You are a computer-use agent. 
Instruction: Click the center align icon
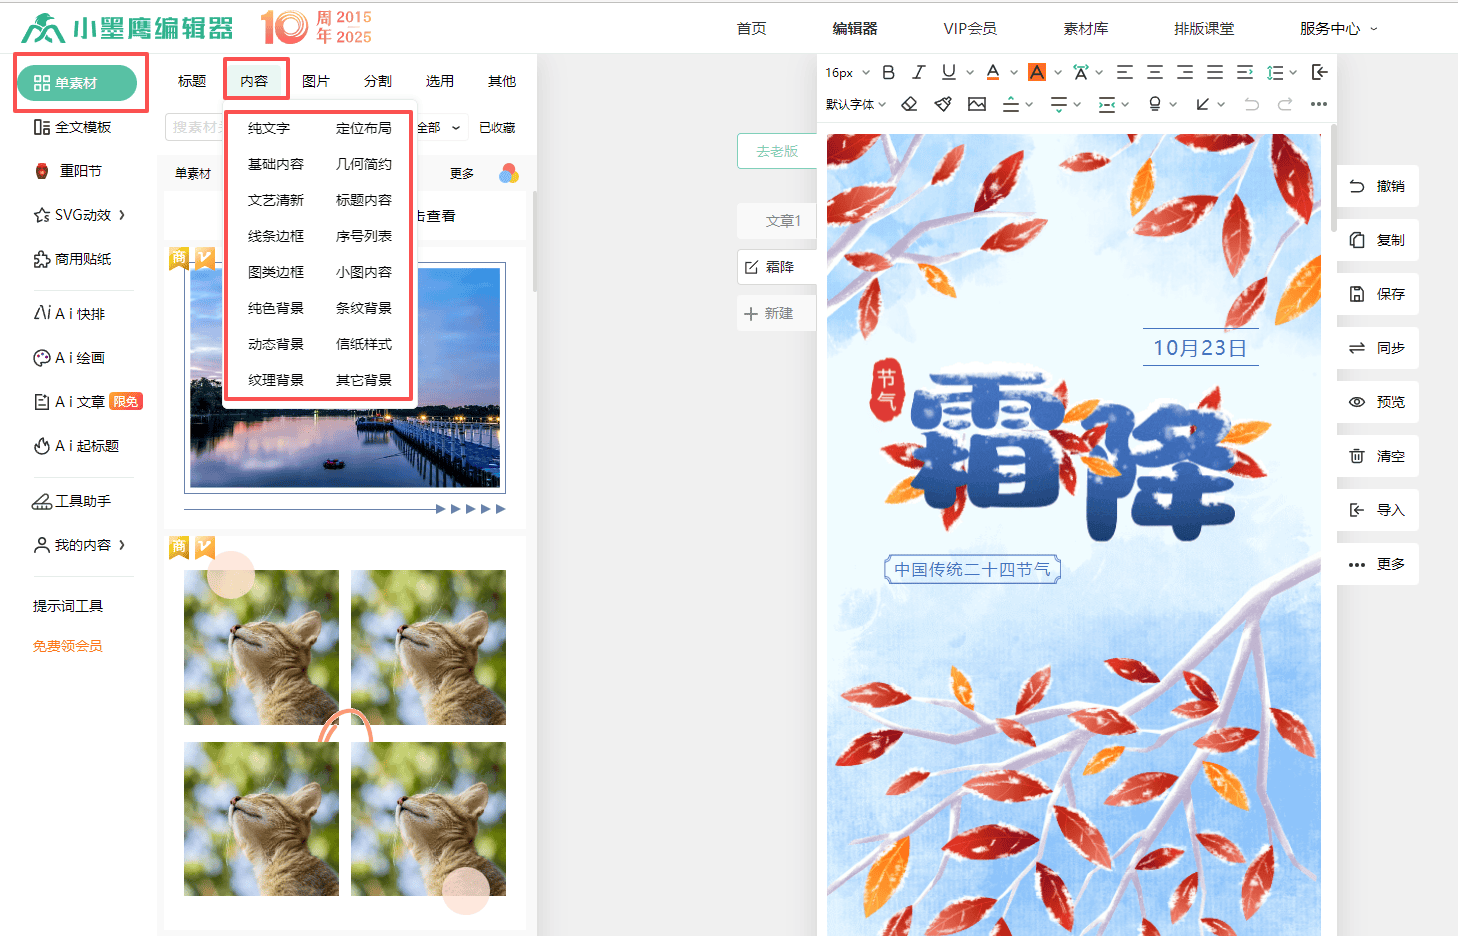click(1155, 72)
